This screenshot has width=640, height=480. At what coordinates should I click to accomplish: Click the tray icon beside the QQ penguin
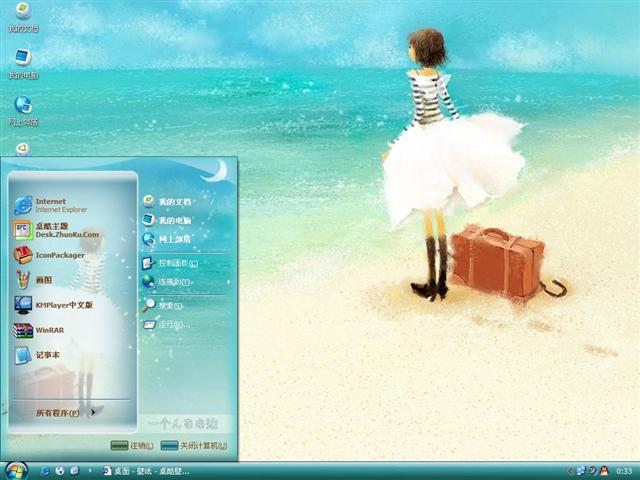(592, 471)
